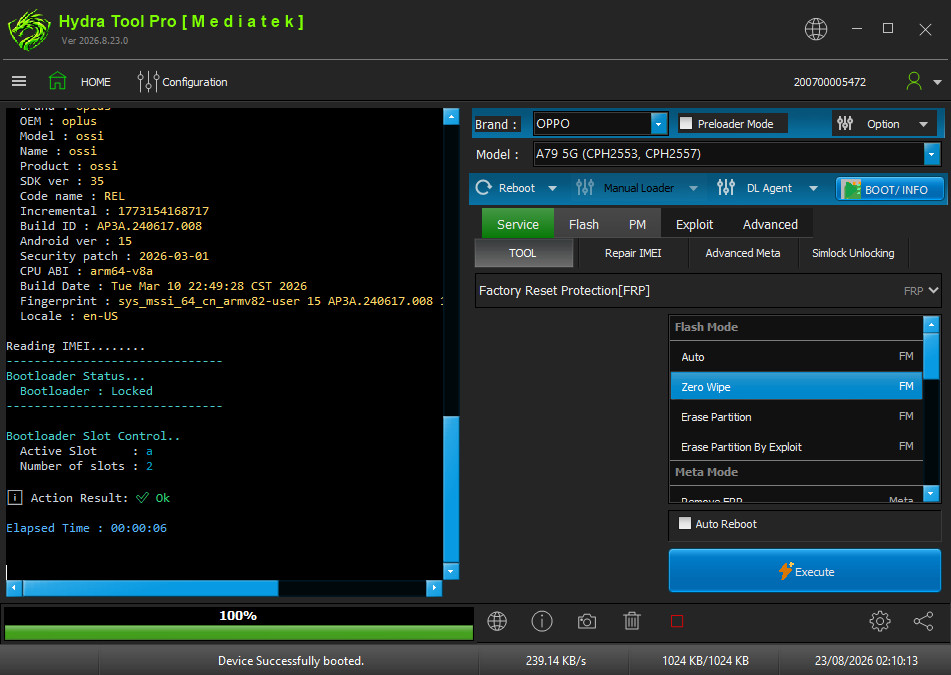Viewport: 951px width, 675px height.
Task: Open the Advanced Meta sub-tab
Action: pos(742,253)
